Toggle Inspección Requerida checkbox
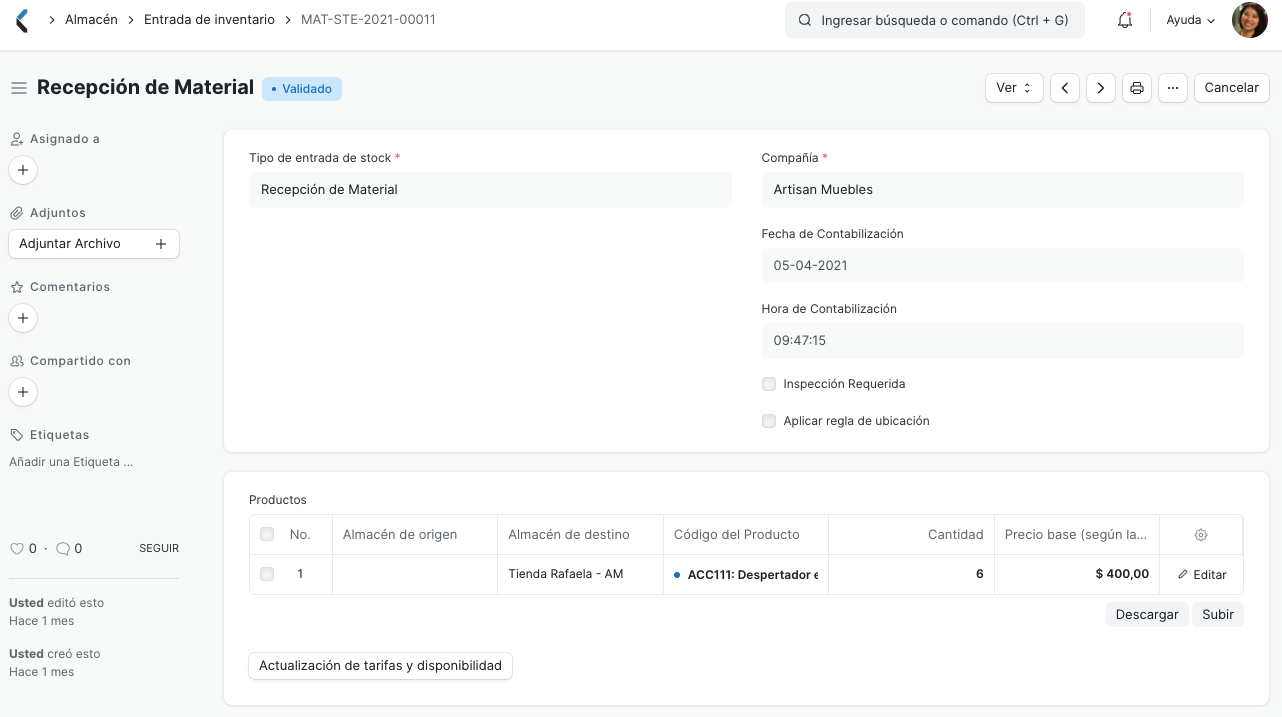Image resolution: width=1282 pixels, height=717 pixels. tap(769, 384)
